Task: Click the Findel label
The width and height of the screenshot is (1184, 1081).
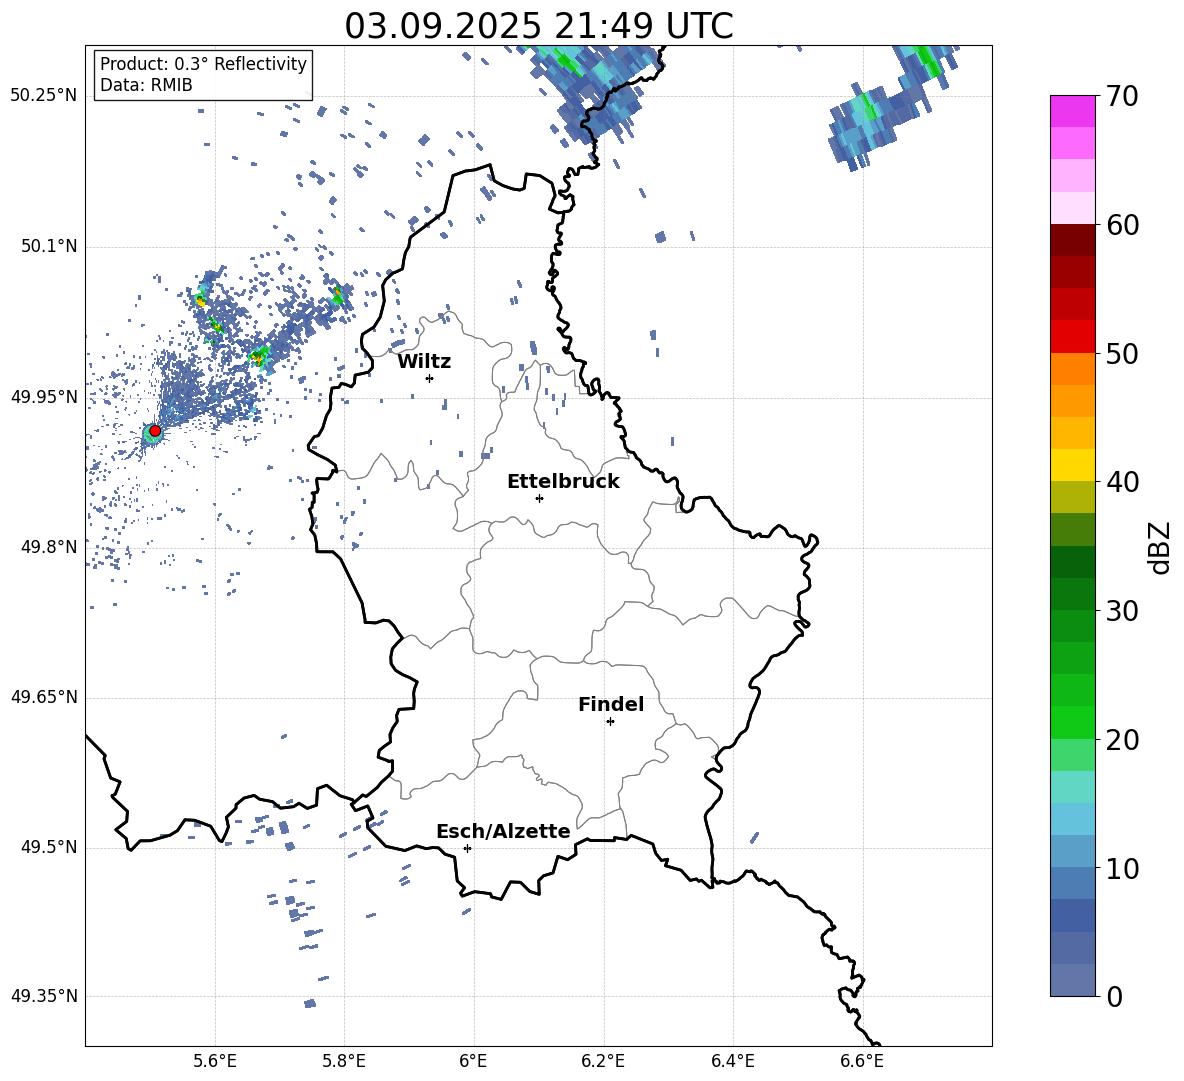Action: tap(611, 704)
